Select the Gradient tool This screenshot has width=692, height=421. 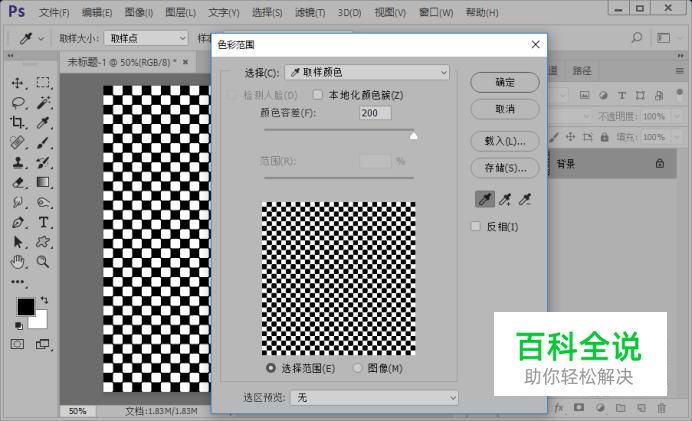coord(43,182)
